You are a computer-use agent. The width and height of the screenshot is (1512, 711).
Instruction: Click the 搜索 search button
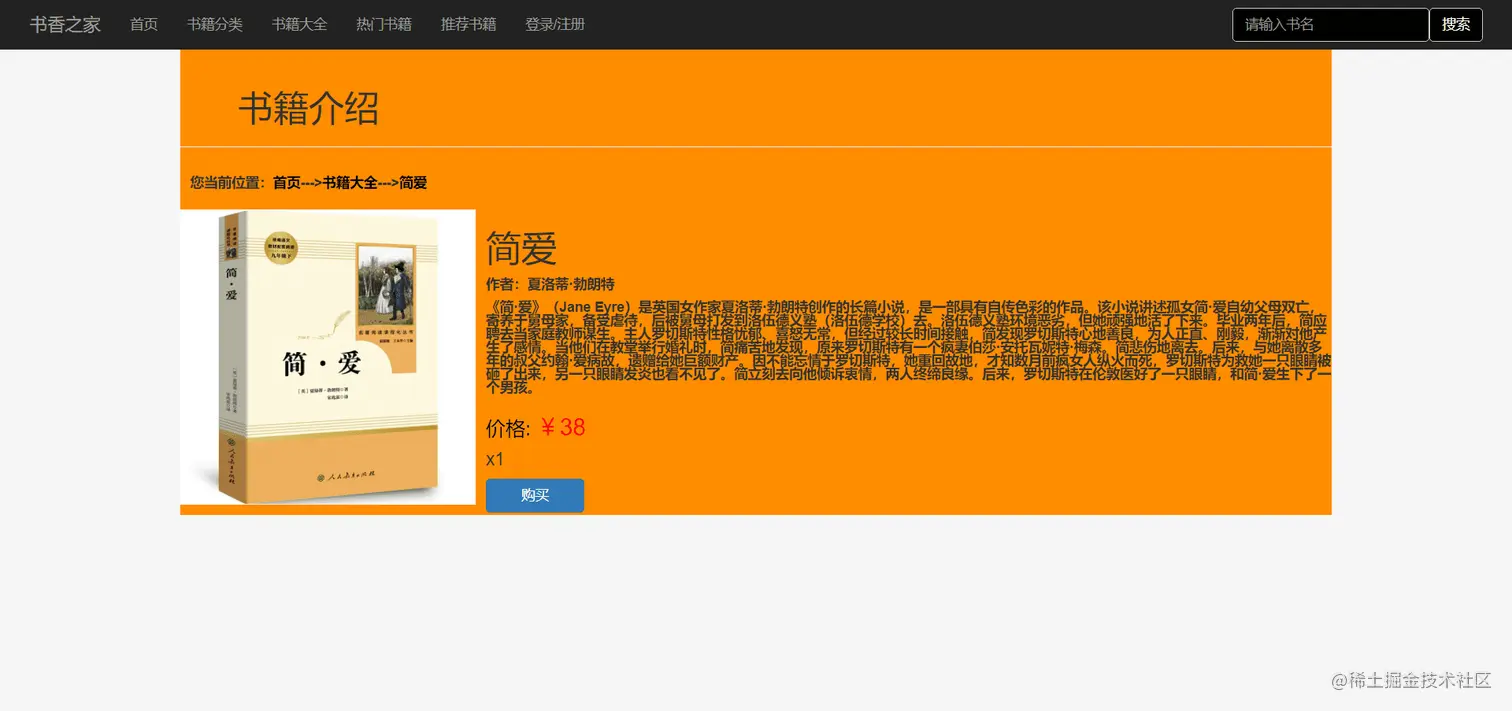click(1456, 25)
